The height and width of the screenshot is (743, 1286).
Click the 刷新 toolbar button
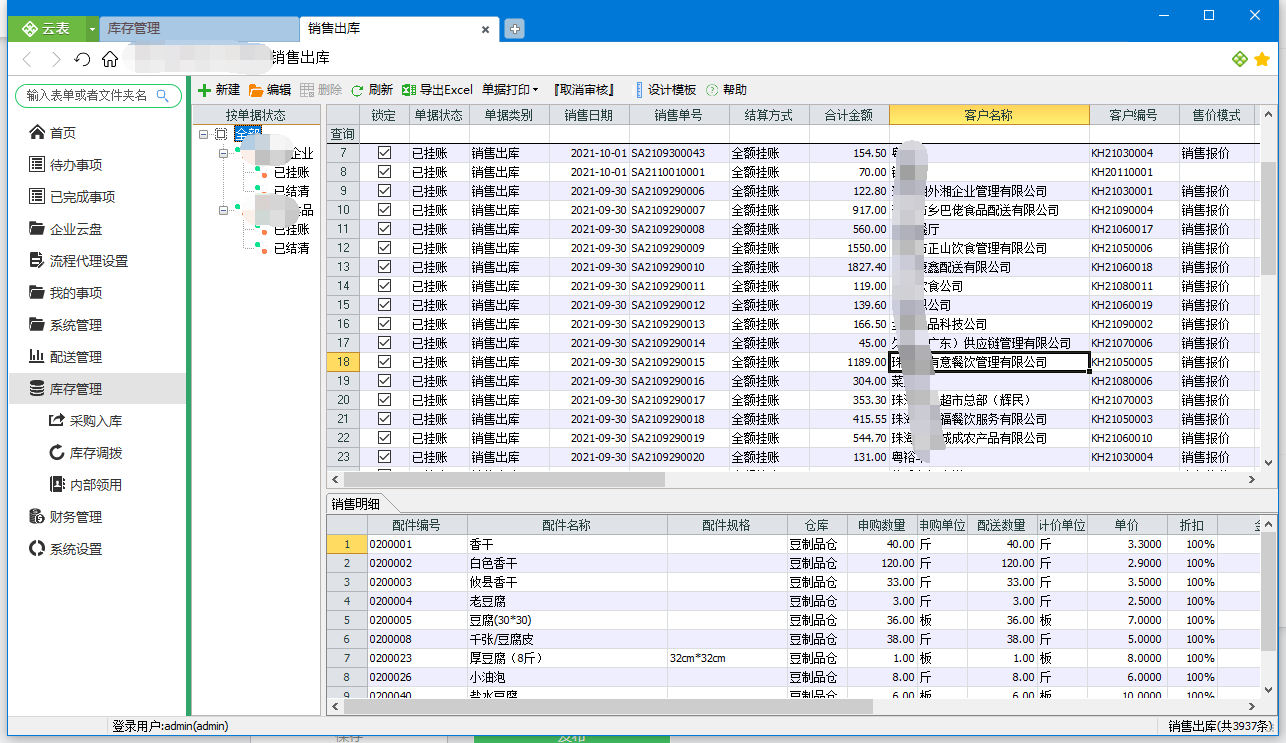pyautogui.click(x=372, y=90)
